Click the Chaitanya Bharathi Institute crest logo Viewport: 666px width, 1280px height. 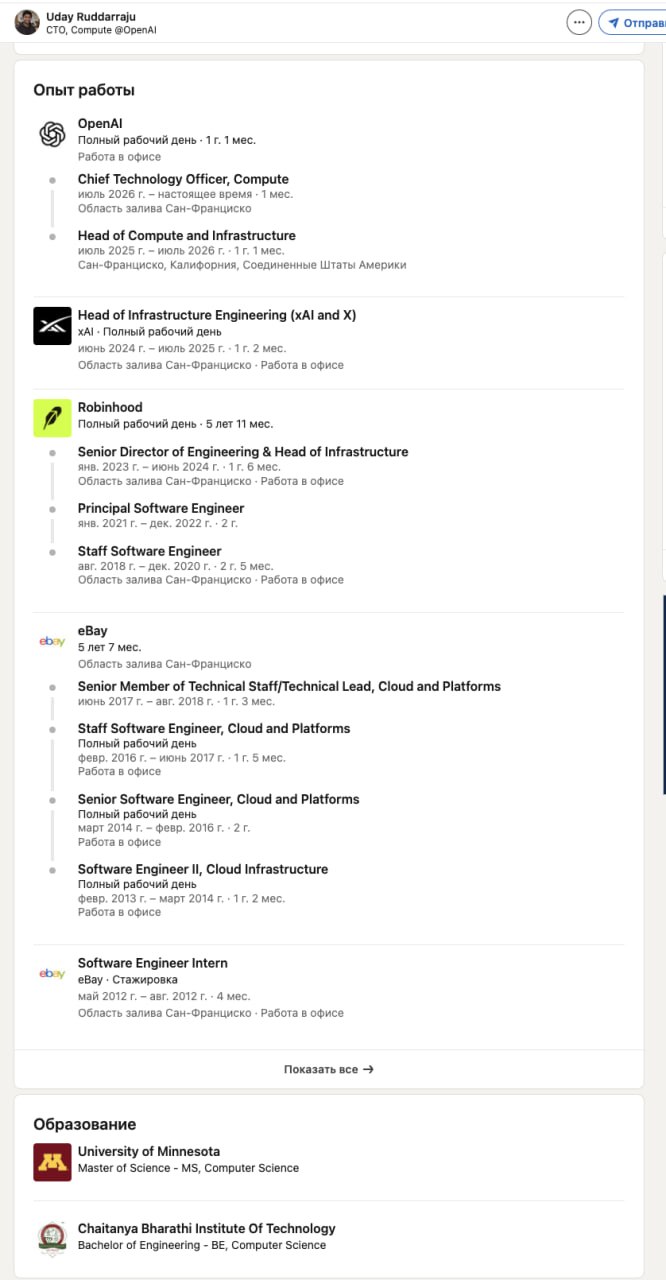pyautogui.click(x=52, y=1239)
